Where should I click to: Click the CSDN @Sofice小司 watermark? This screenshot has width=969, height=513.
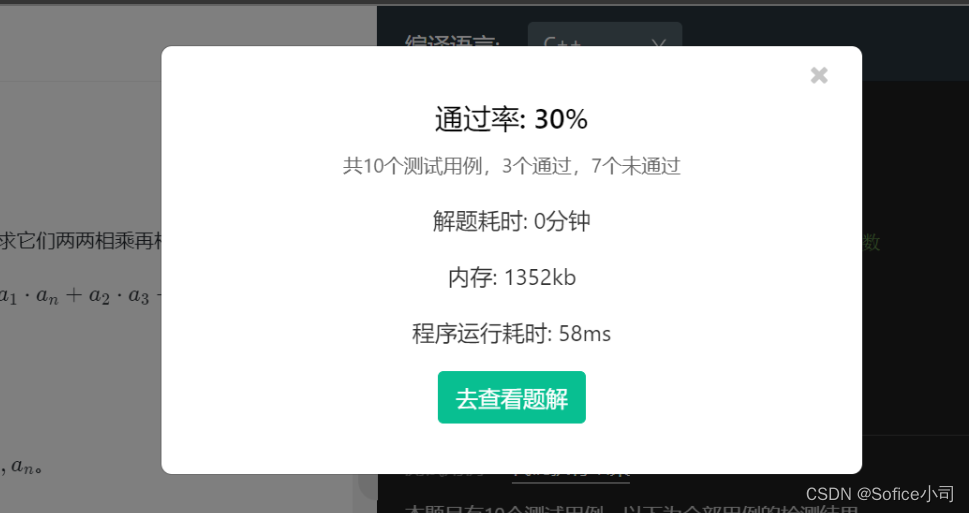pyautogui.click(x=880, y=494)
